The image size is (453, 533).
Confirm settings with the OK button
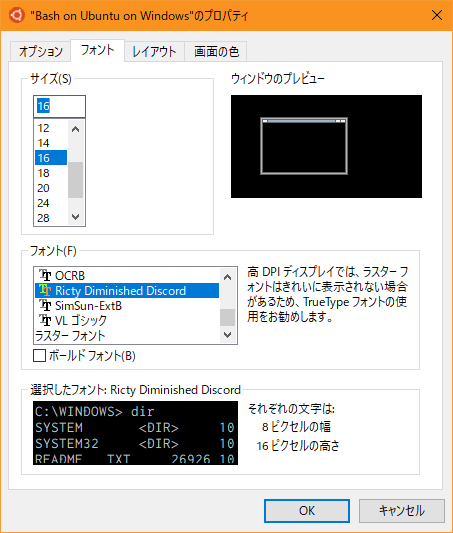[307, 511]
